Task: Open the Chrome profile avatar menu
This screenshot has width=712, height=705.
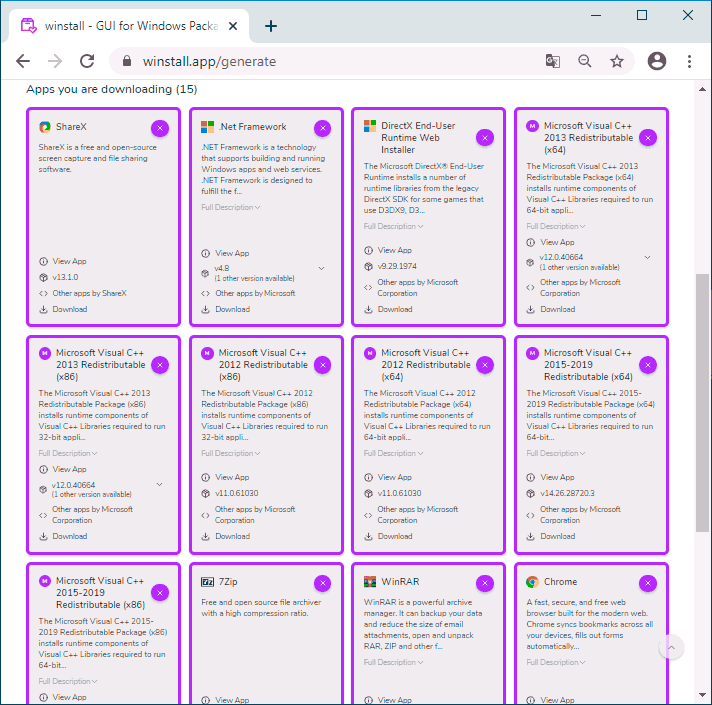Action: pyautogui.click(x=657, y=61)
